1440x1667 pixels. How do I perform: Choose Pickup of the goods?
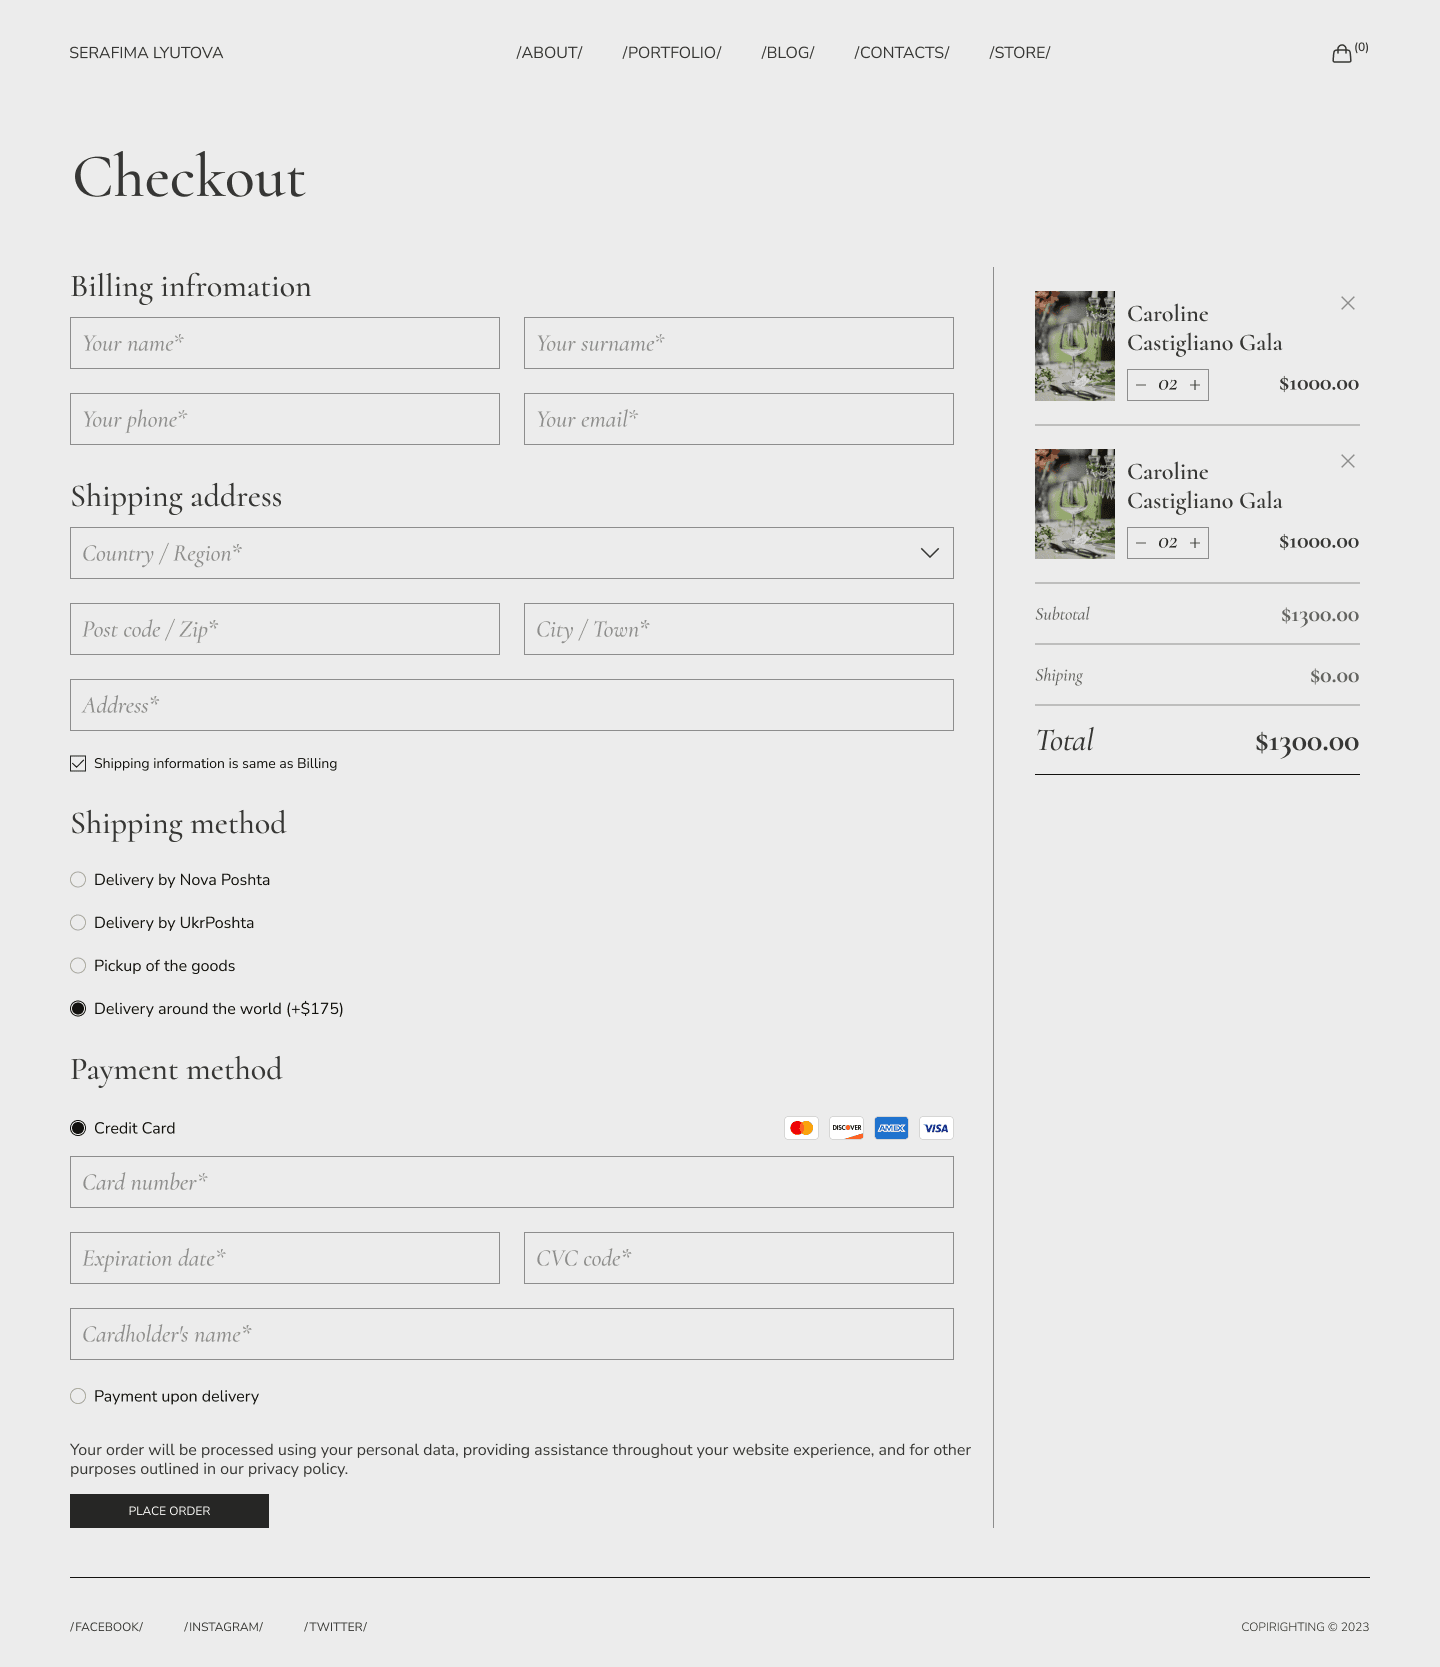(78, 966)
